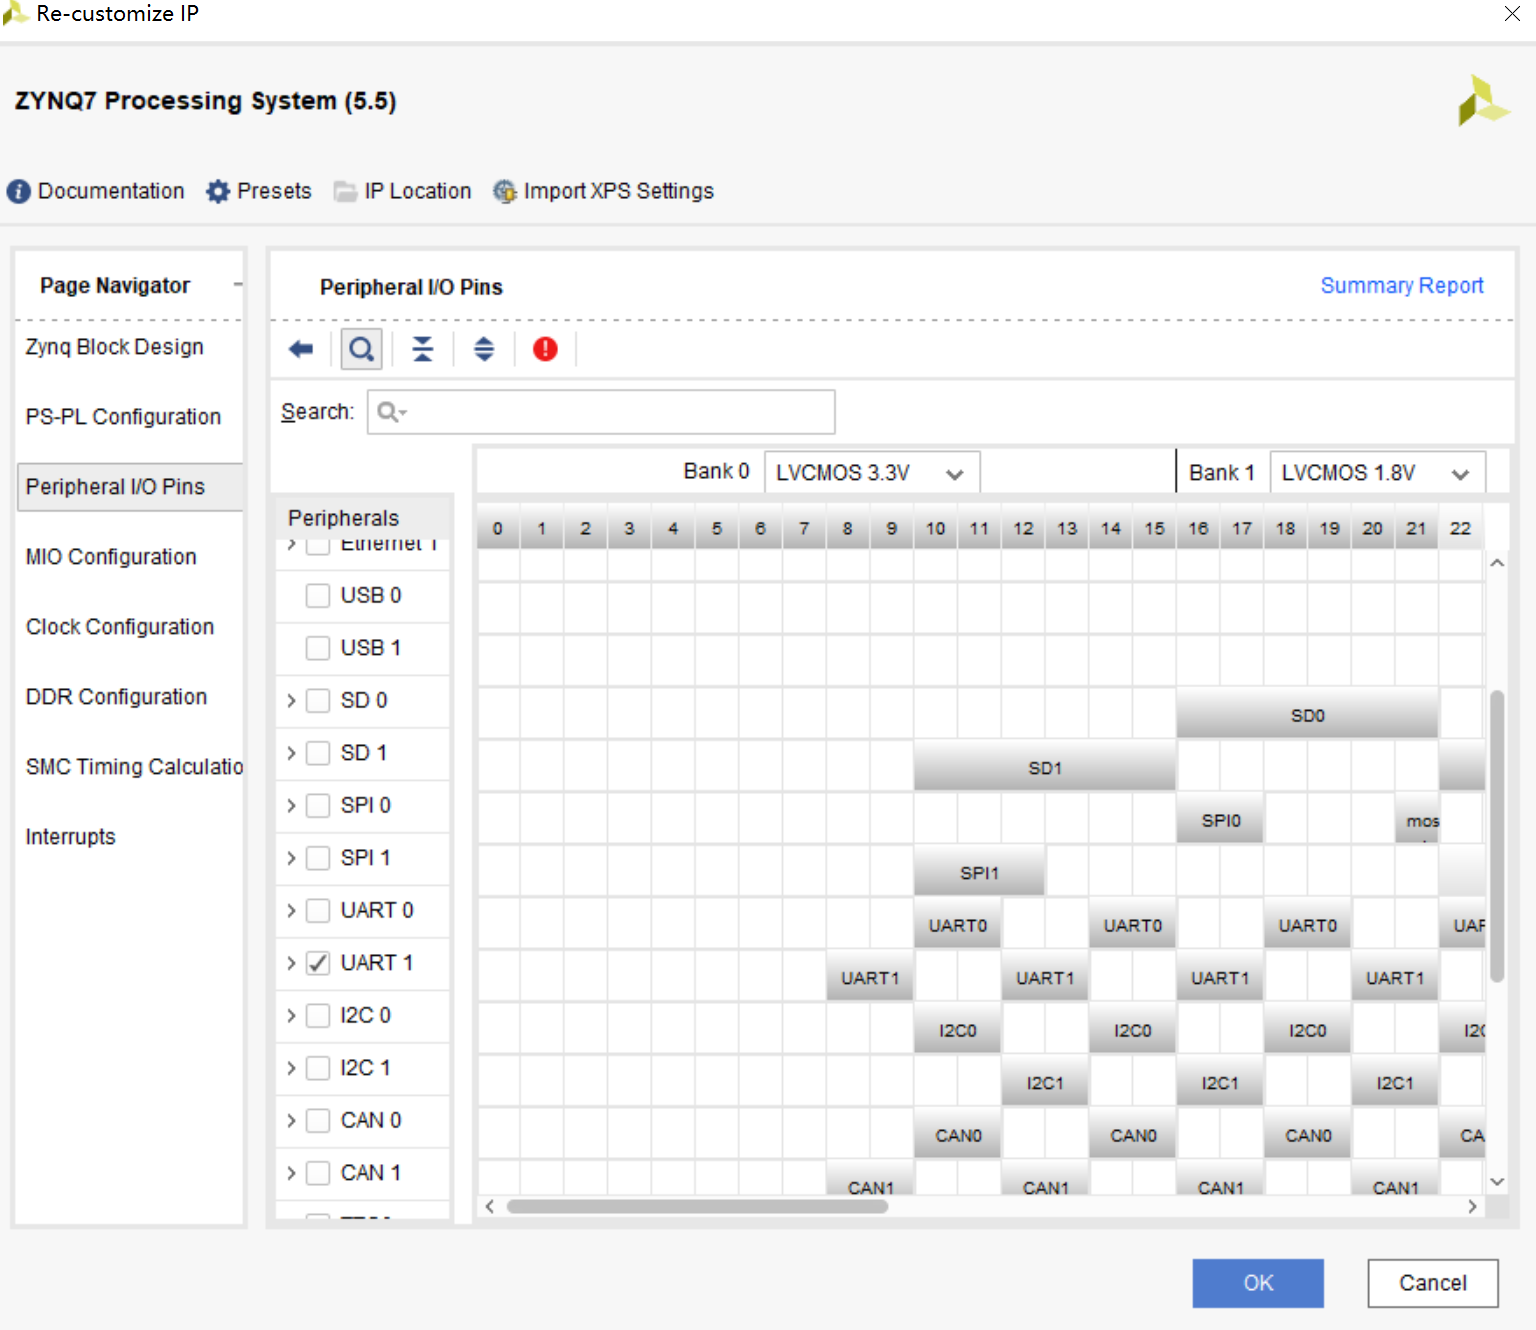Open SMC Timing Calculation page
Viewport: 1536px width, 1330px height.
[x=134, y=767]
